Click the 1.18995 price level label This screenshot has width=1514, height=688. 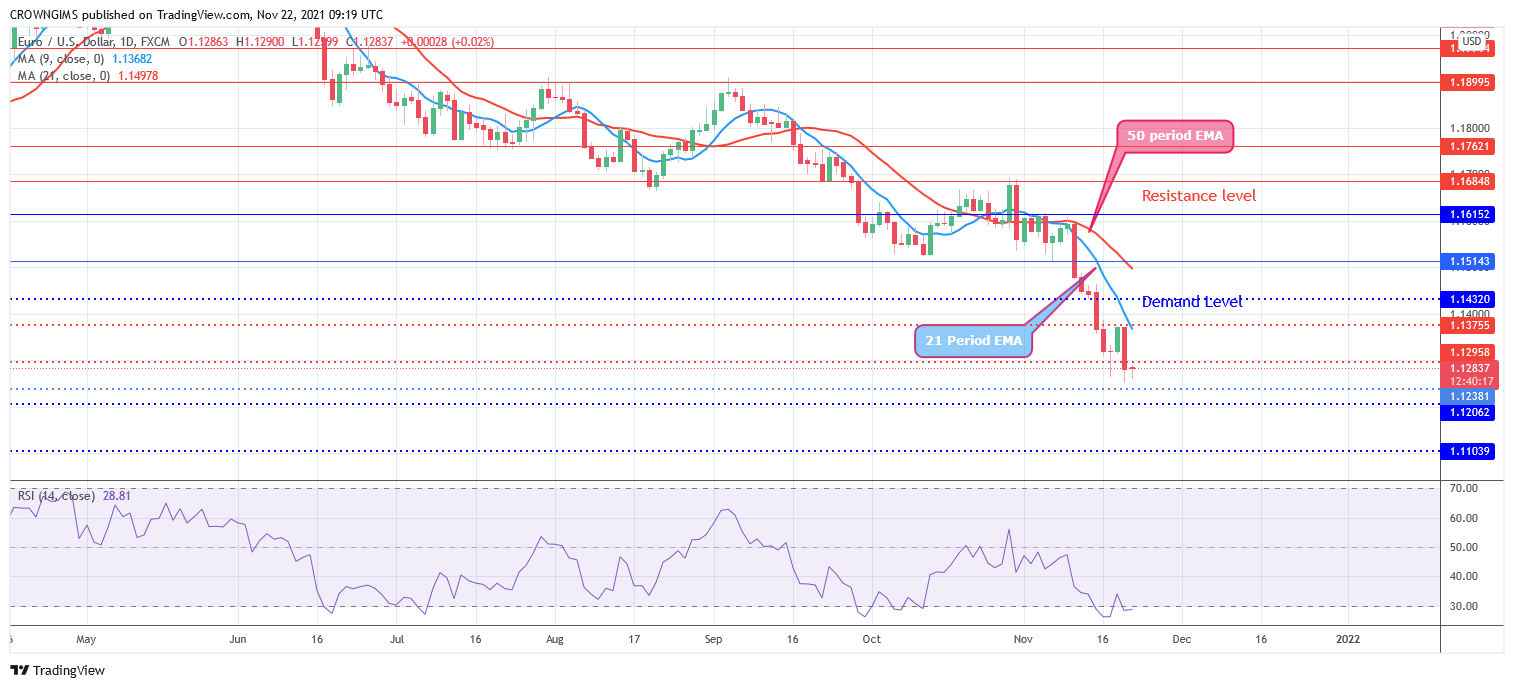pos(1467,83)
